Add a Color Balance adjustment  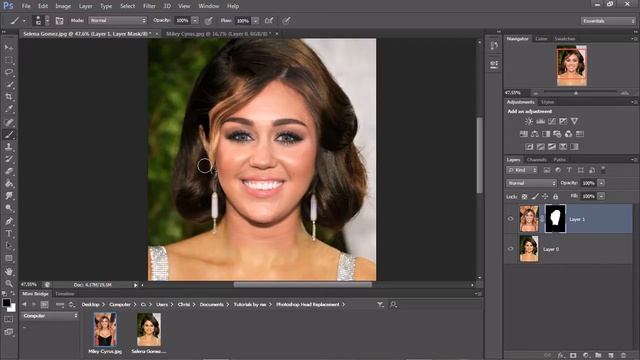tap(535, 134)
